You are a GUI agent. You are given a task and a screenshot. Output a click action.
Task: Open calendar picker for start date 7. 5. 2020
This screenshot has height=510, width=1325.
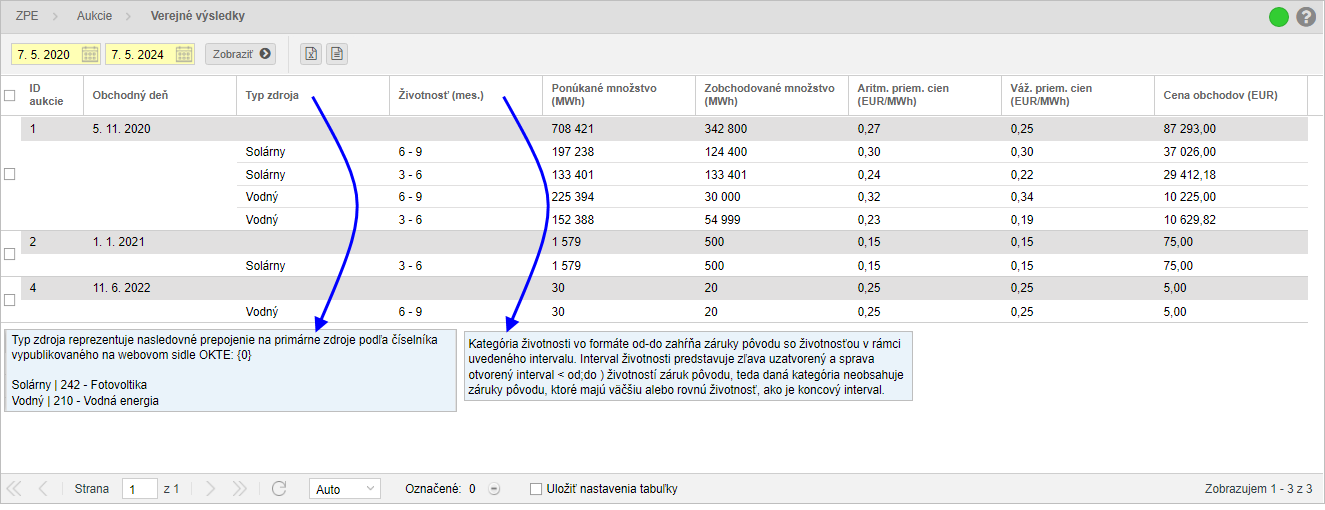pos(90,54)
